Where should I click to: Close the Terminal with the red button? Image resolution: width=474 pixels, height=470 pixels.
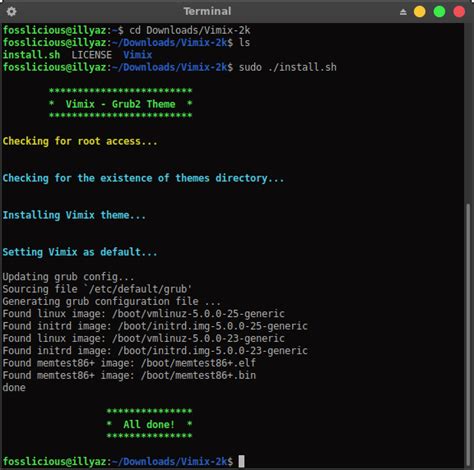pos(459,12)
